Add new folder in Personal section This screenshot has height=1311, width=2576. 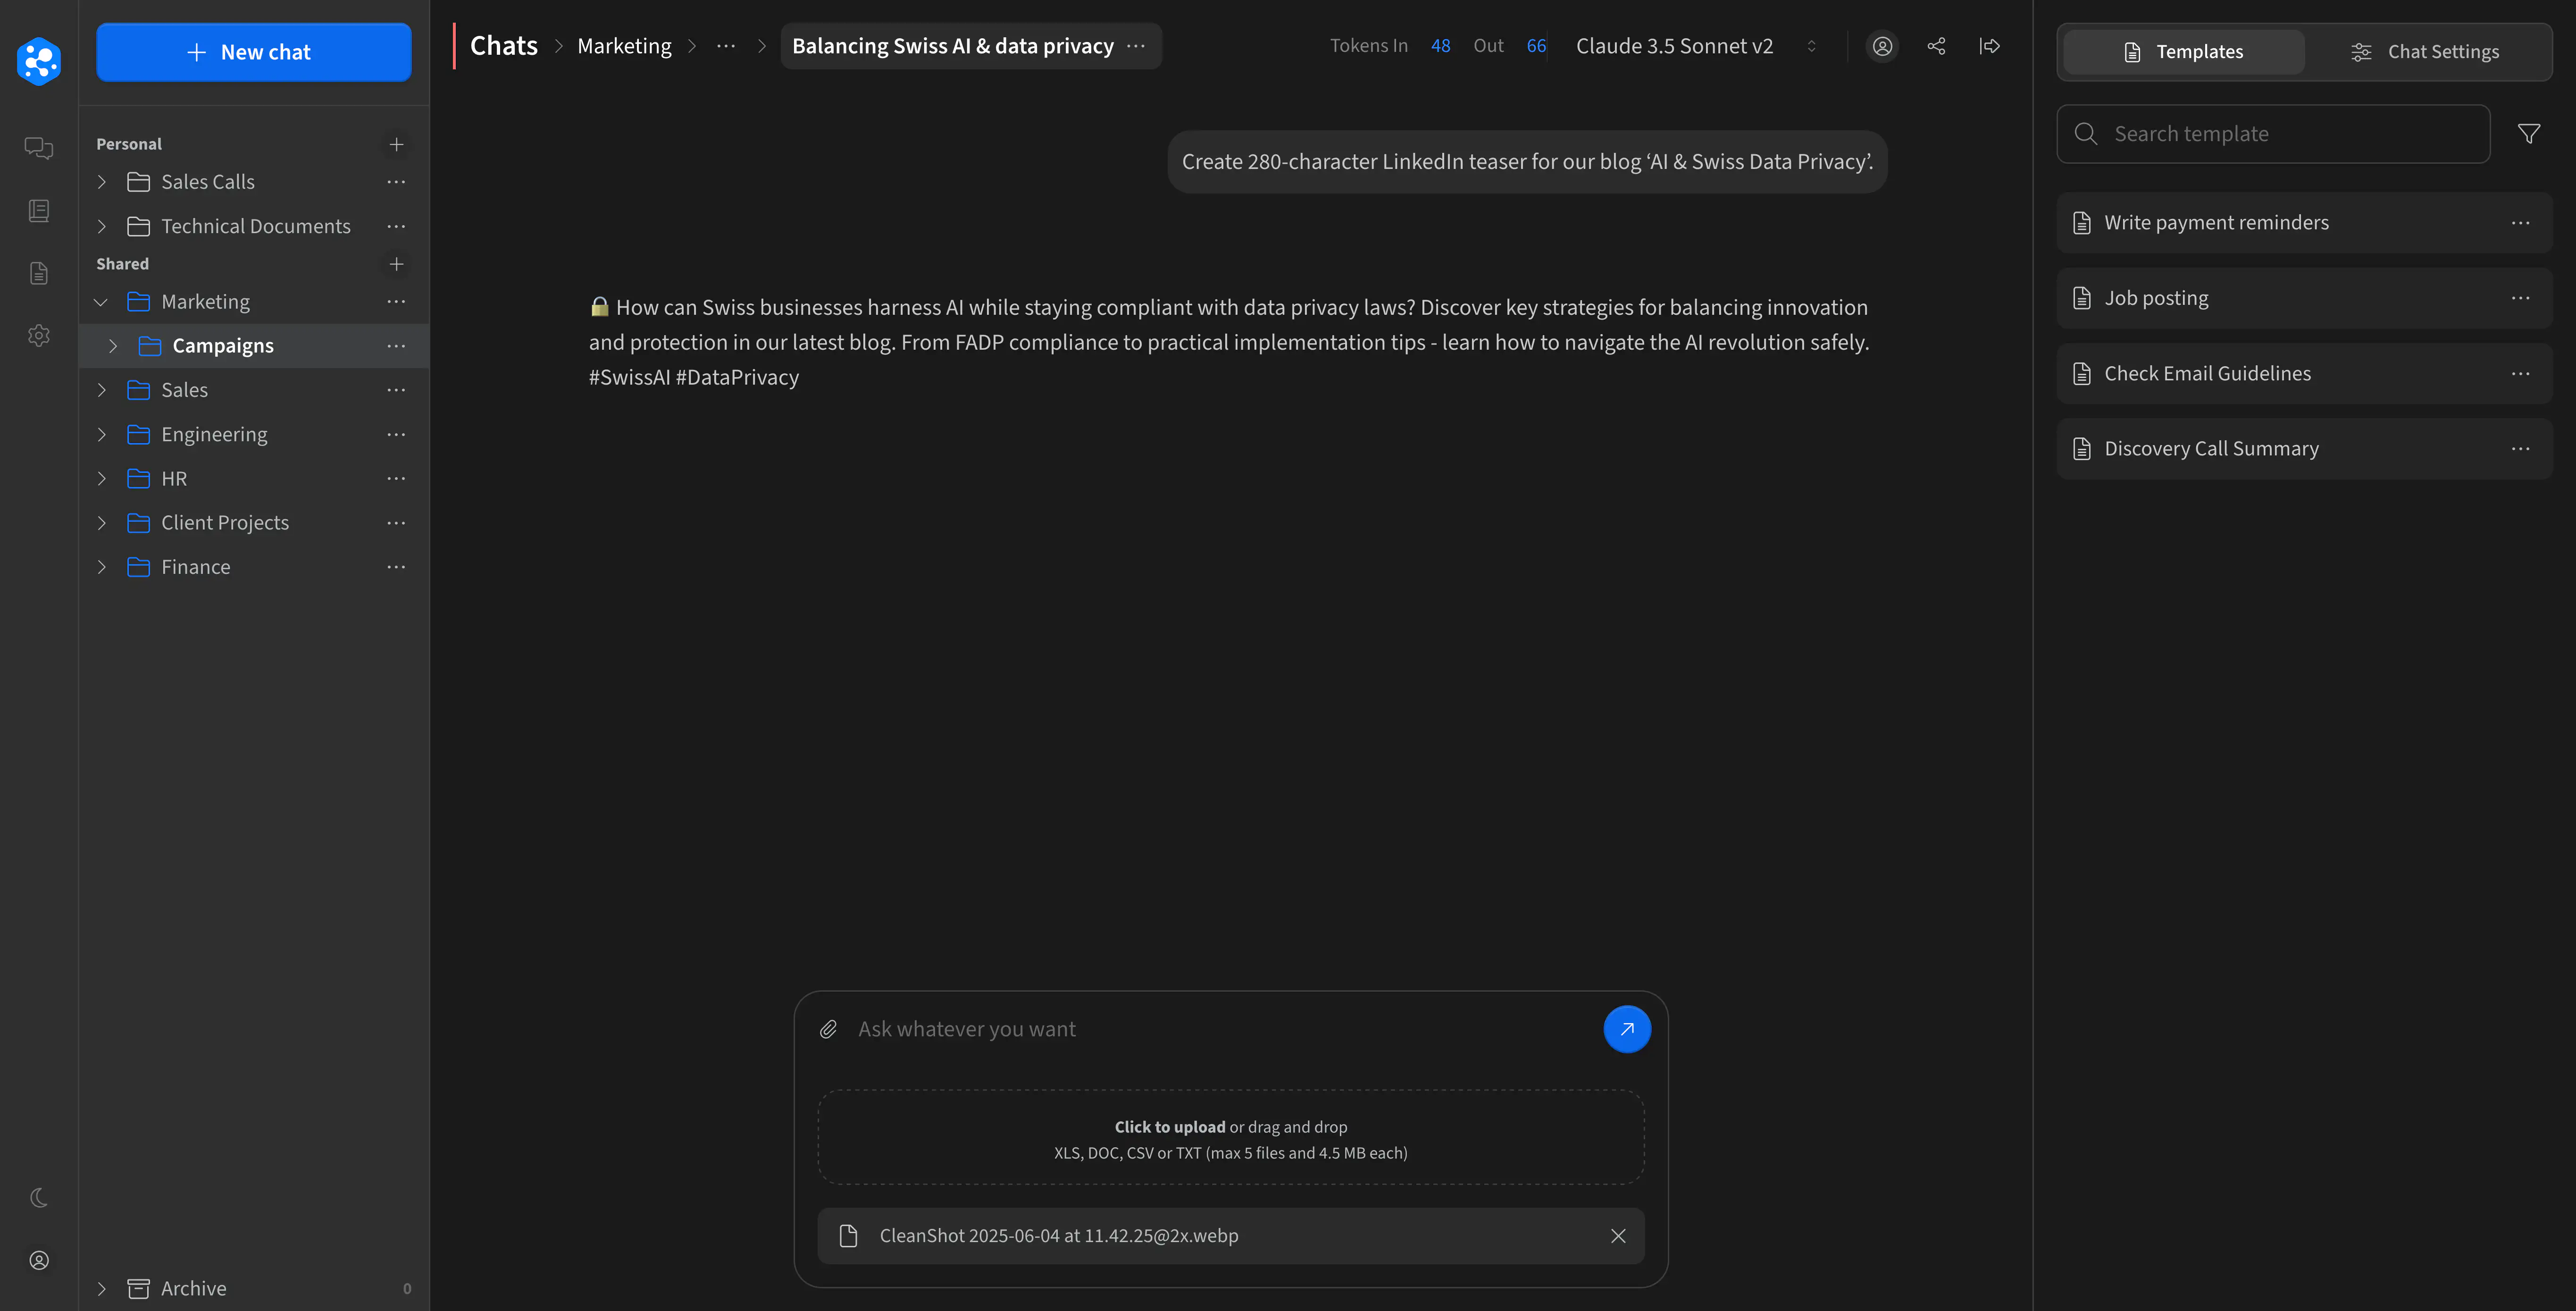pyautogui.click(x=396, y=144)
